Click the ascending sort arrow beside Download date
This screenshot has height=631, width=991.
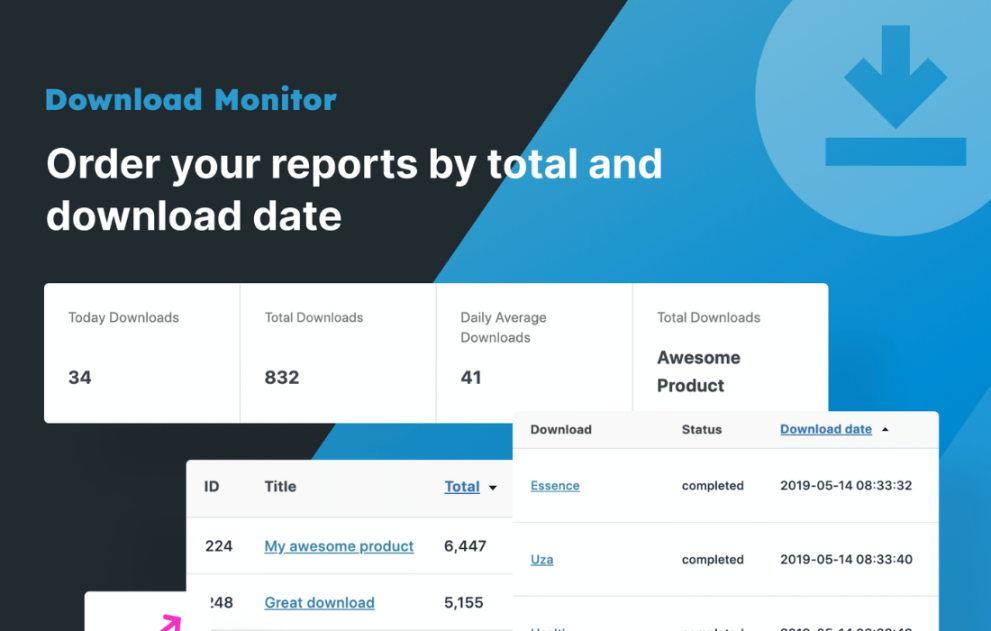(885, 430)
